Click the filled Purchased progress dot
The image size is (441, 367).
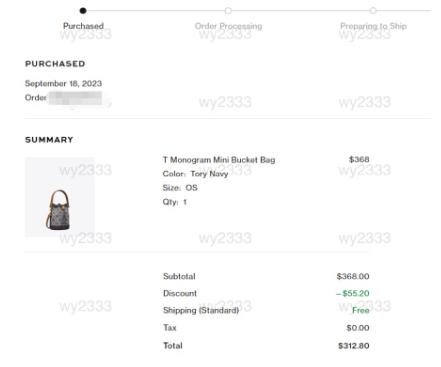click(83, 11)
